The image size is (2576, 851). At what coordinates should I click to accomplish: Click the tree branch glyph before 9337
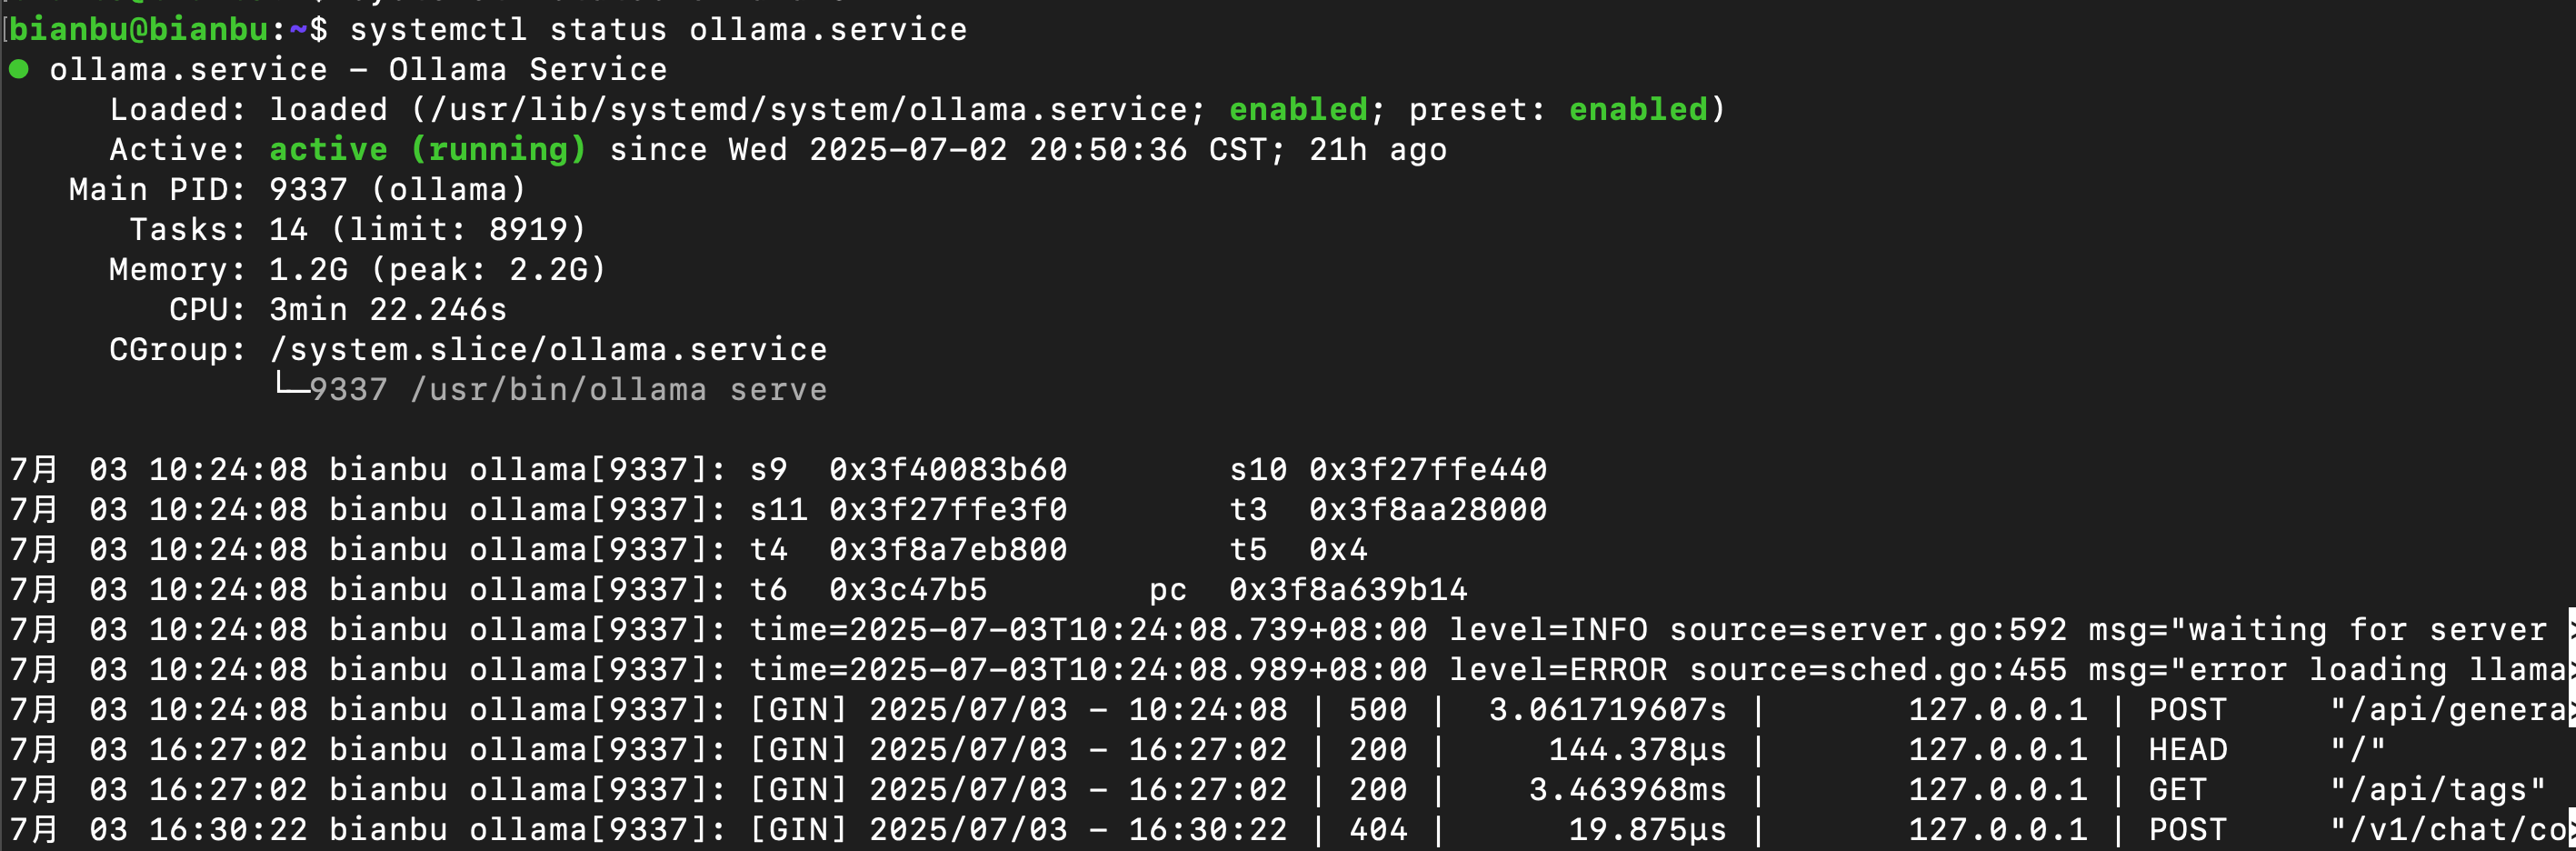291,388
